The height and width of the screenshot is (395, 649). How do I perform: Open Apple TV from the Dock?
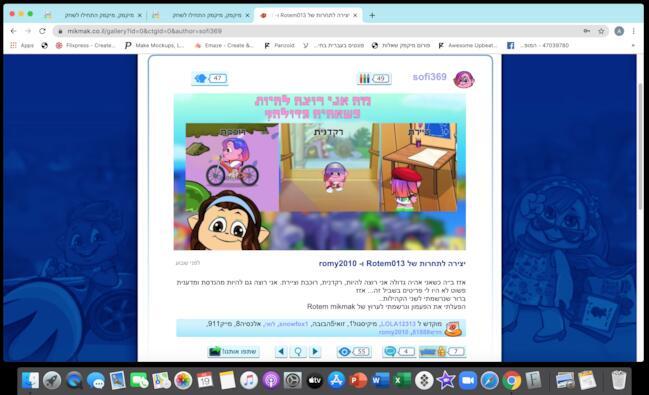pyautogui.click(x=315, y=380)
